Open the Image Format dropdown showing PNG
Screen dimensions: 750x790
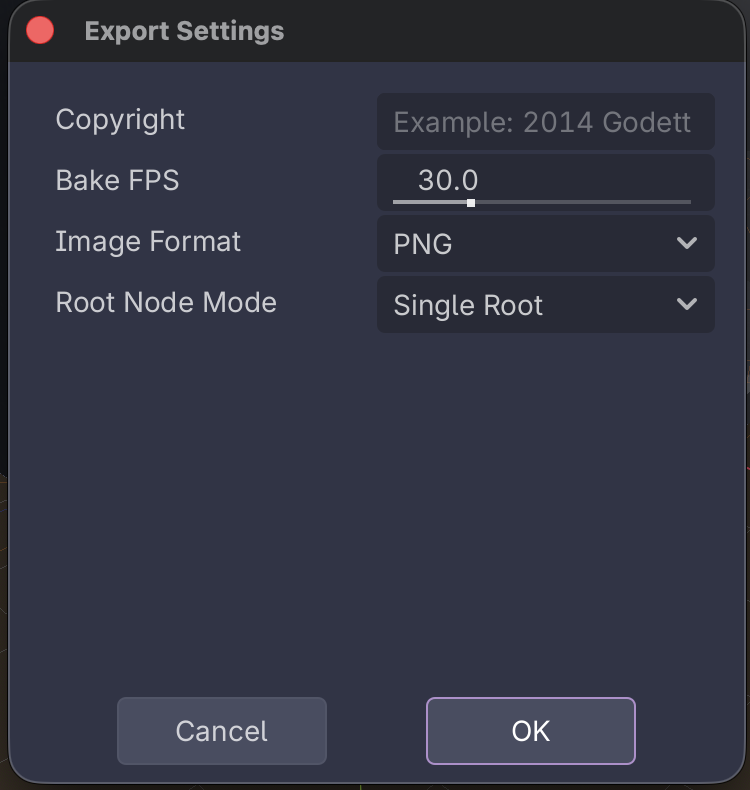[x=545, y=243]
